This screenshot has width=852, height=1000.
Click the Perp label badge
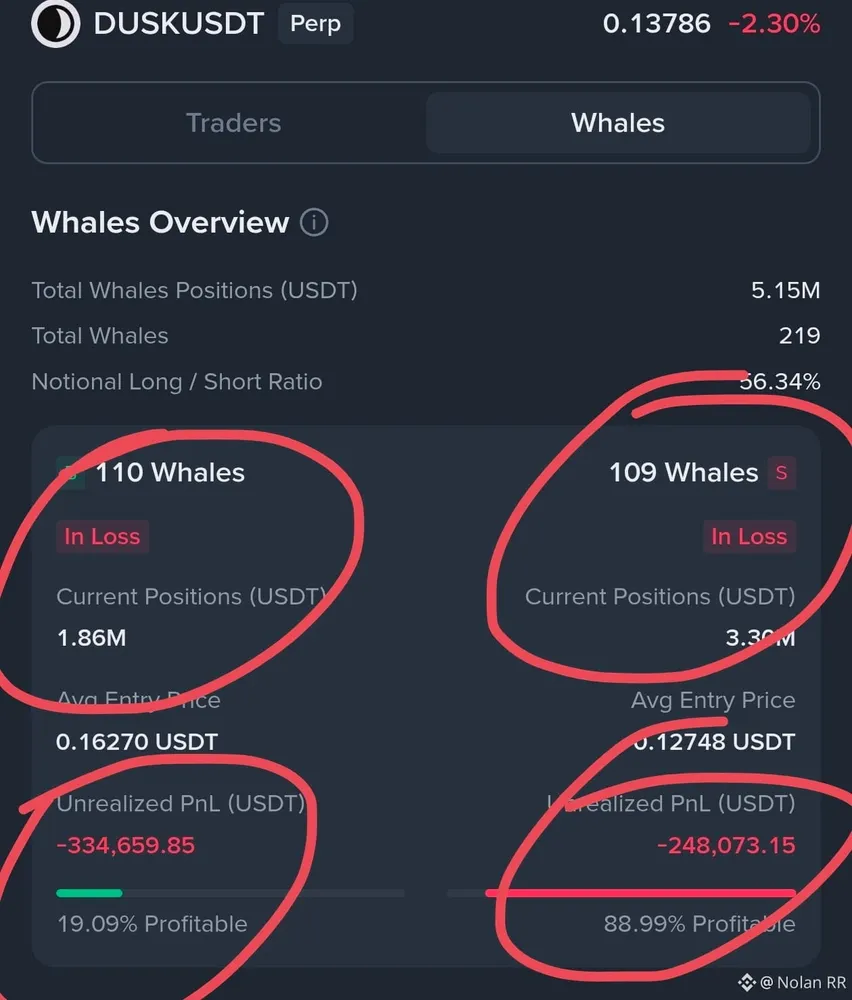315,23
